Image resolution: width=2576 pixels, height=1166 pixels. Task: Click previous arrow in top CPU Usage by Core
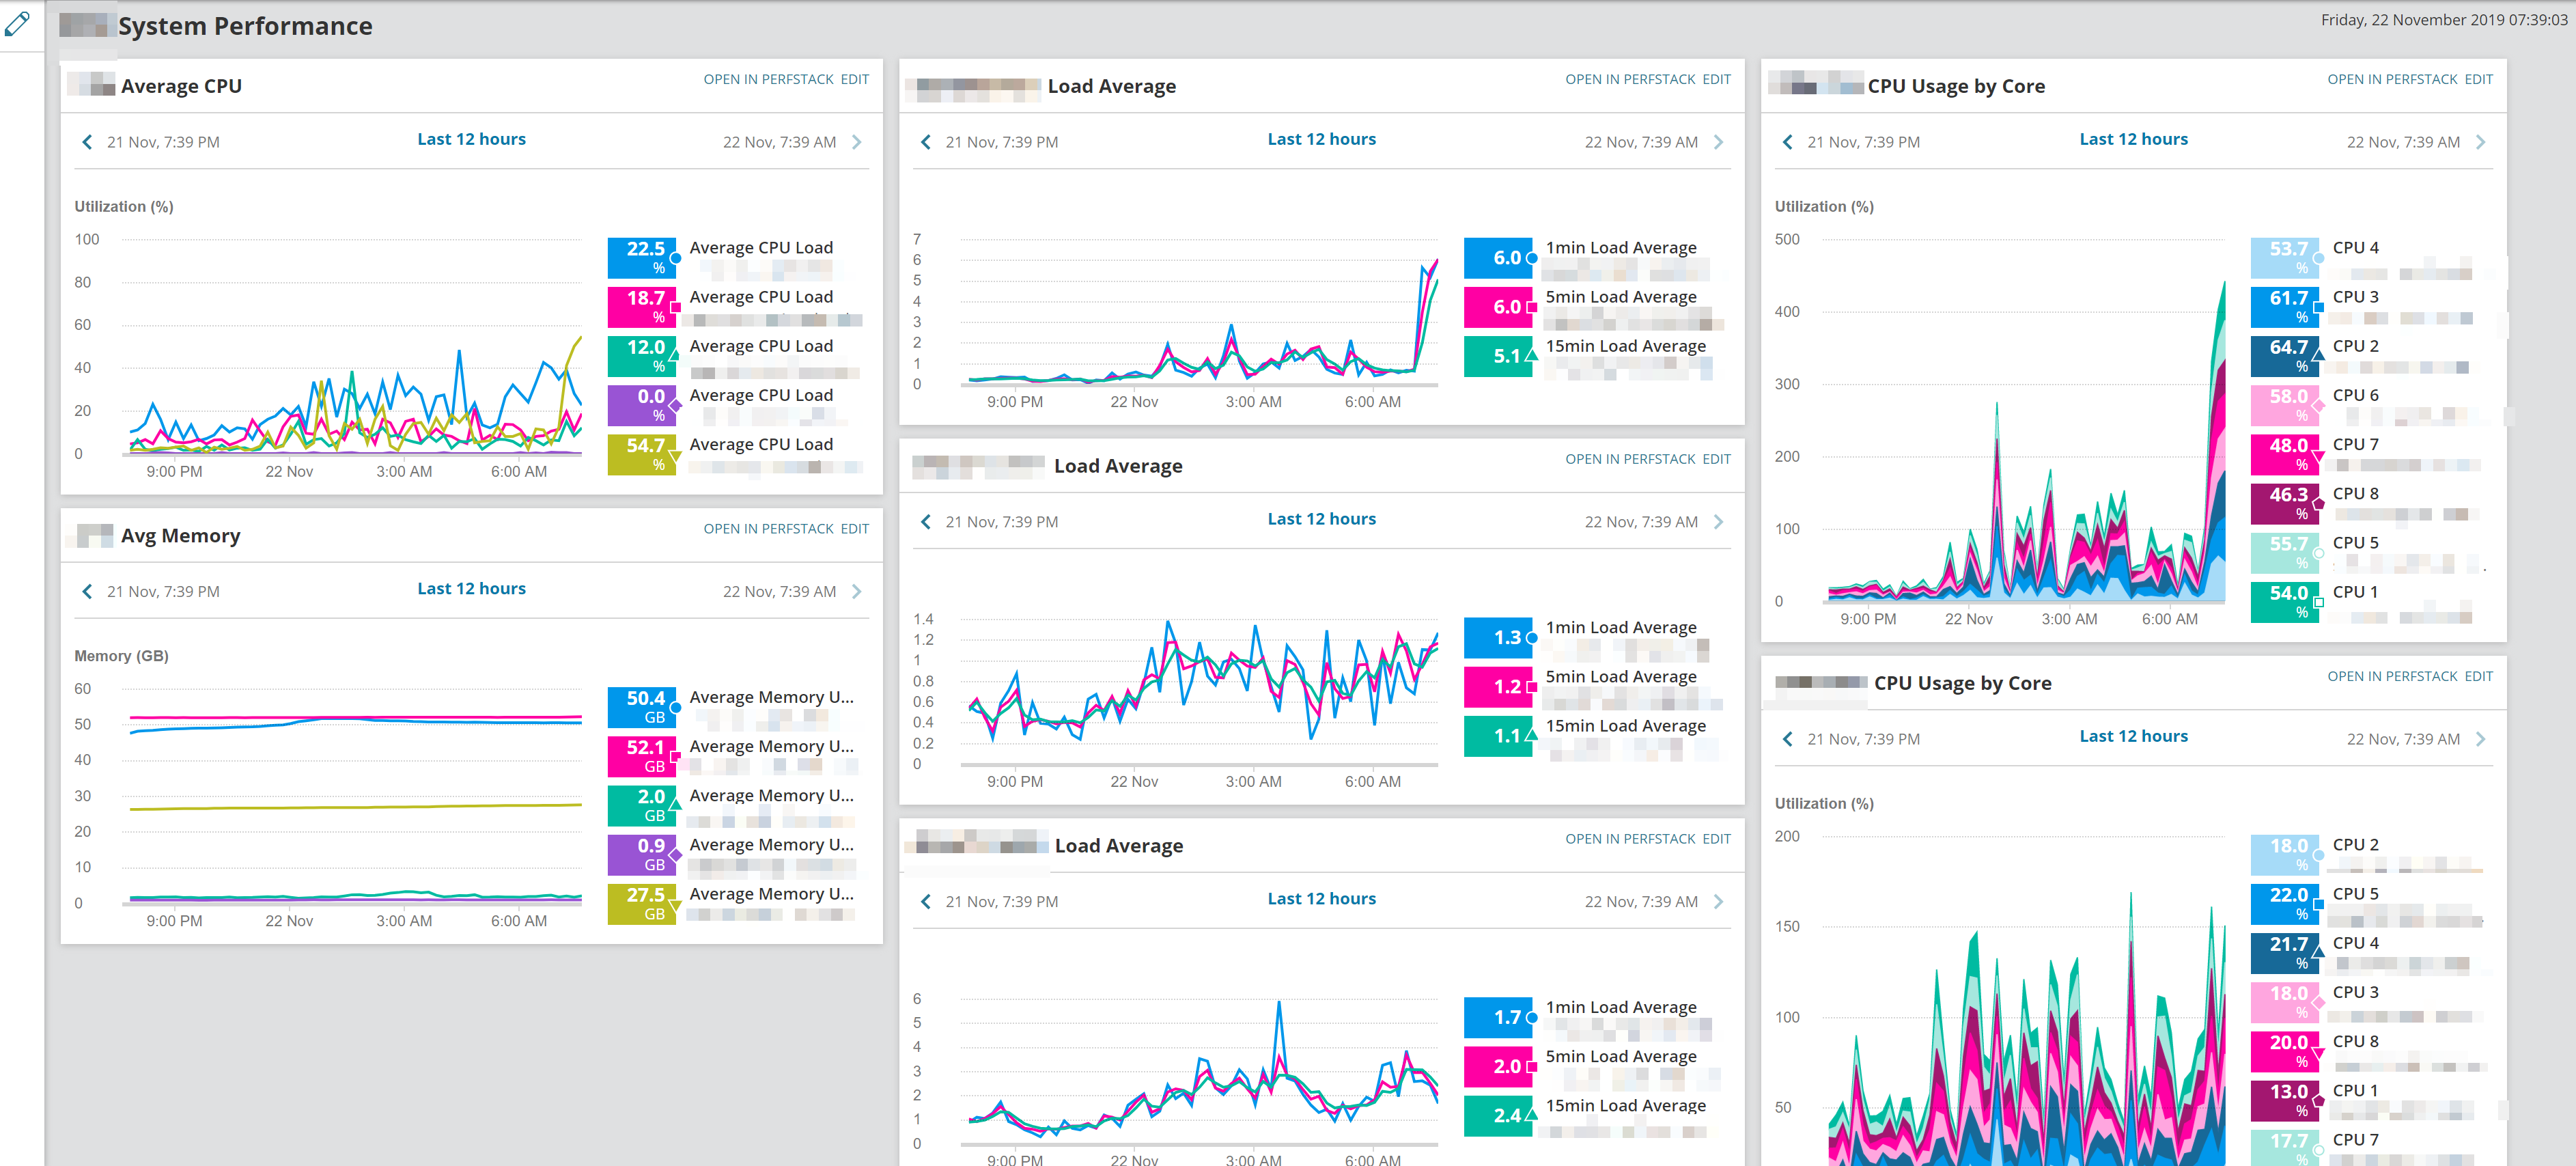pos(1788,142)
